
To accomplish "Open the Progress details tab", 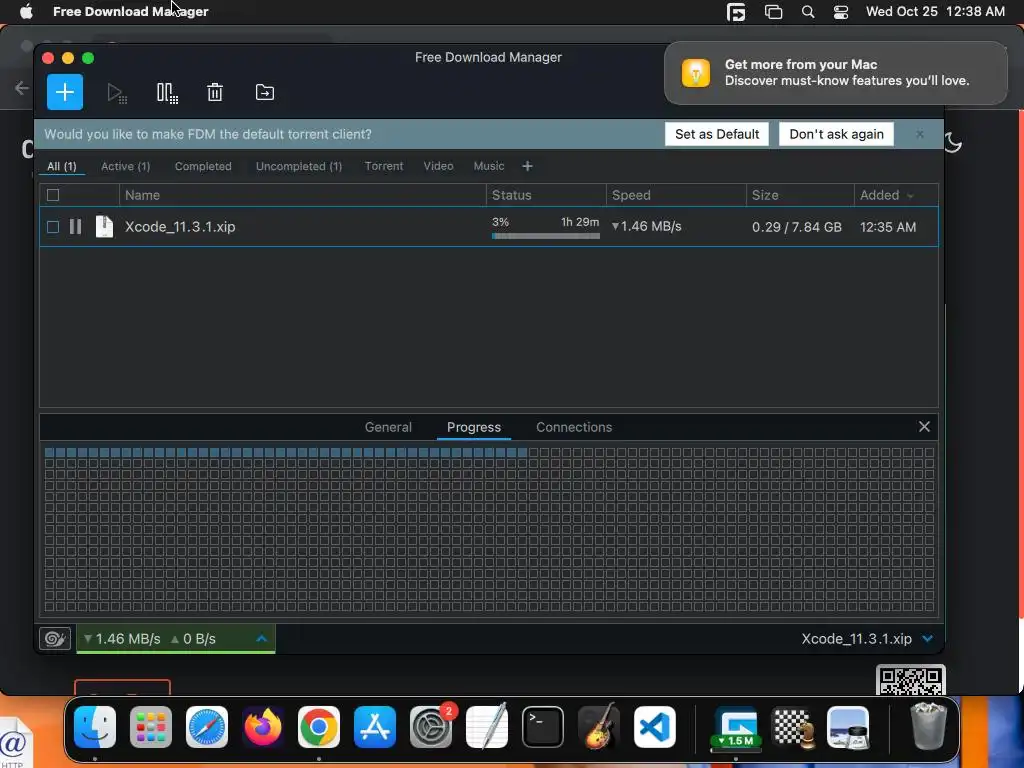I will (x=474, y=427).
